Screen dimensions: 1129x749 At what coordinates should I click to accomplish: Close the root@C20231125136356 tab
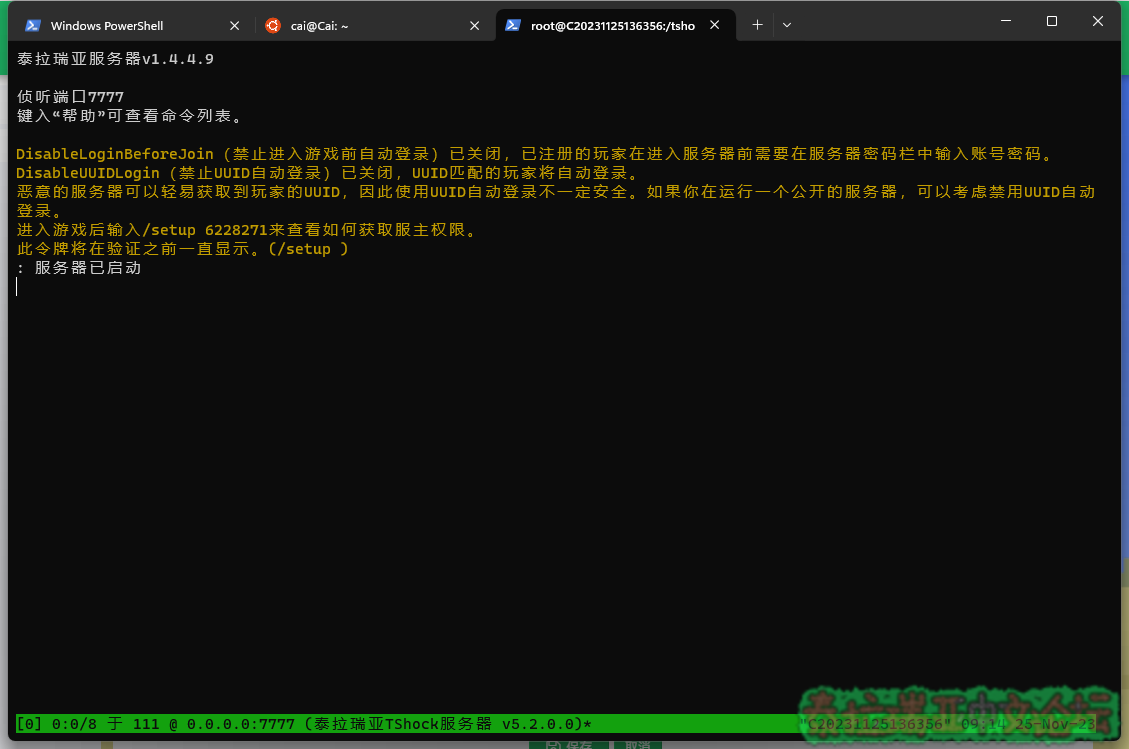[x=714, y=24]
